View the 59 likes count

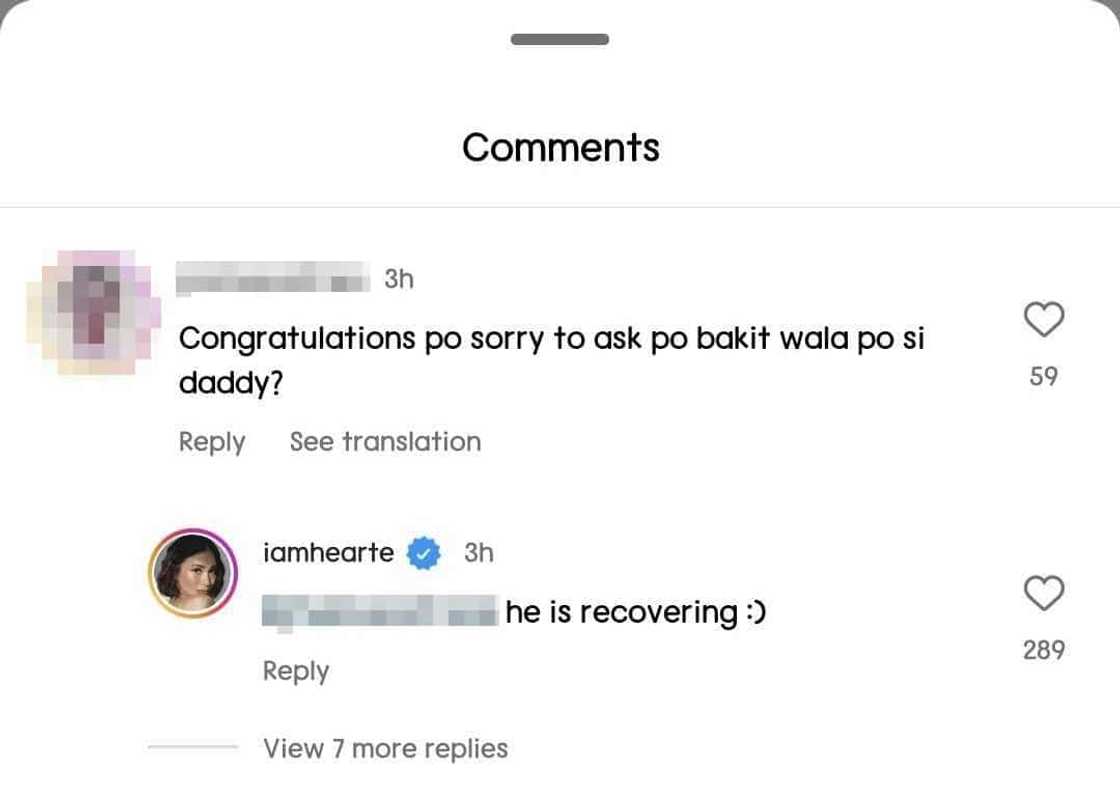1044,376
